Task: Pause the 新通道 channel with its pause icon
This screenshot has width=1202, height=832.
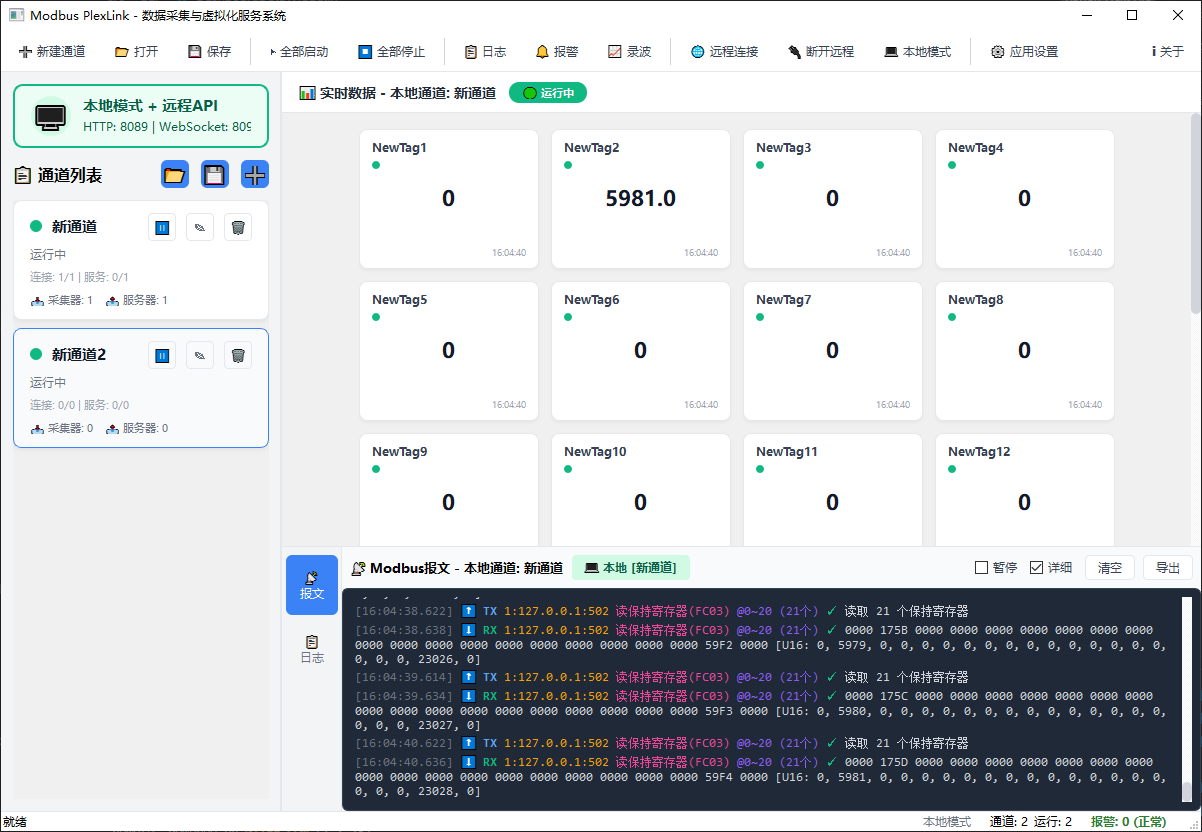Action: (x=162, y=227)
